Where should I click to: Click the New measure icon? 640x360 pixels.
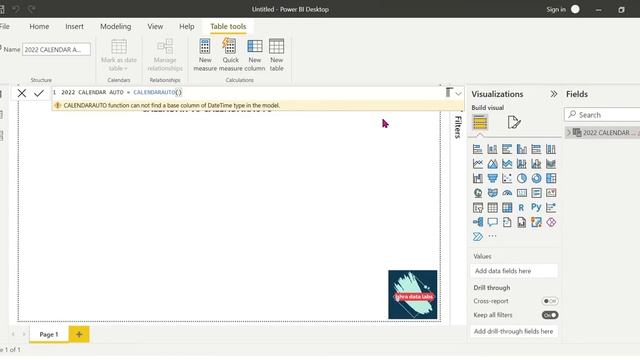tap(205, 47)
